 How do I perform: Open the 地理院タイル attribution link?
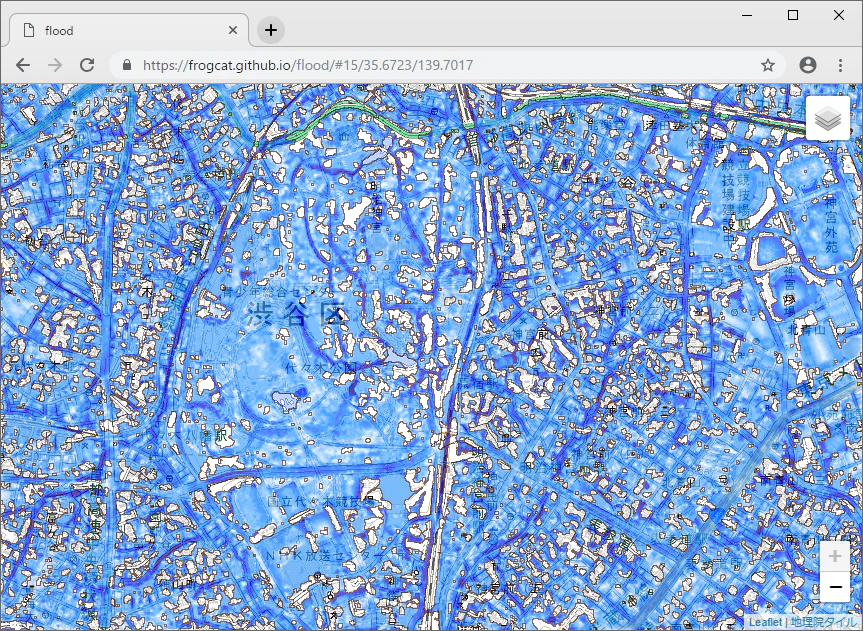point(826,622)
